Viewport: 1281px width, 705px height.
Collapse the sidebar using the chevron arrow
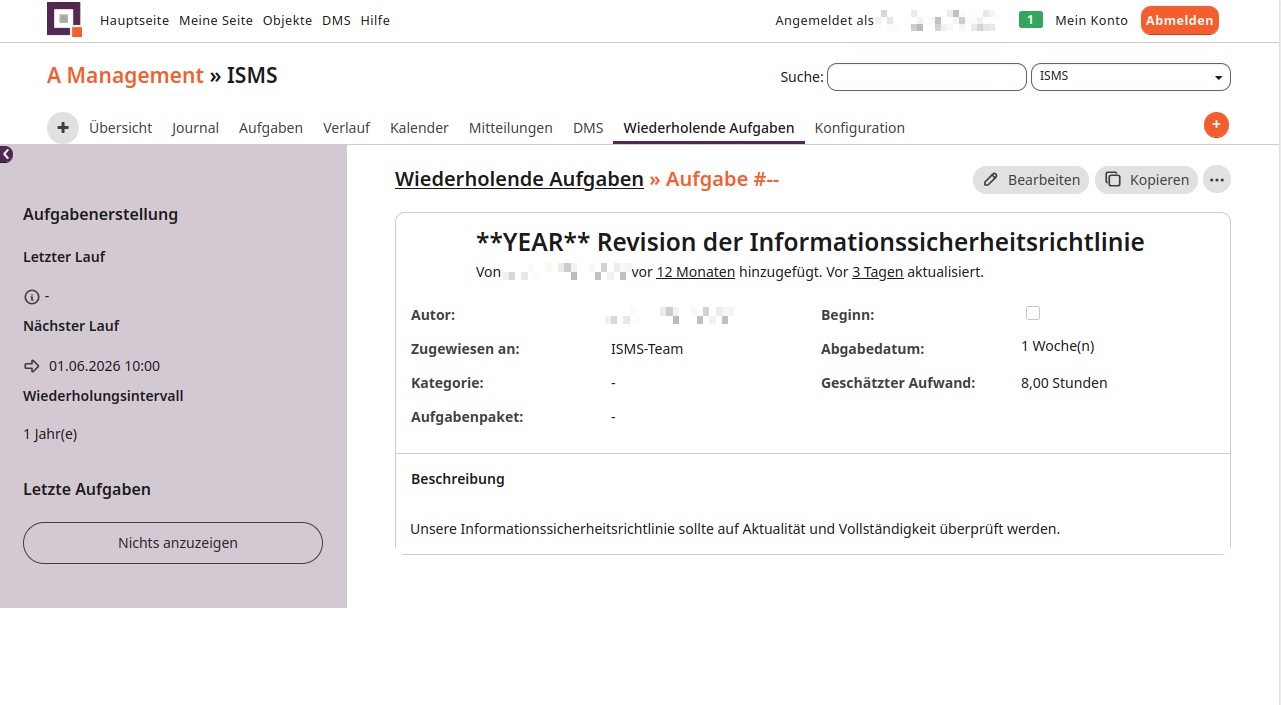coord(6,154)
